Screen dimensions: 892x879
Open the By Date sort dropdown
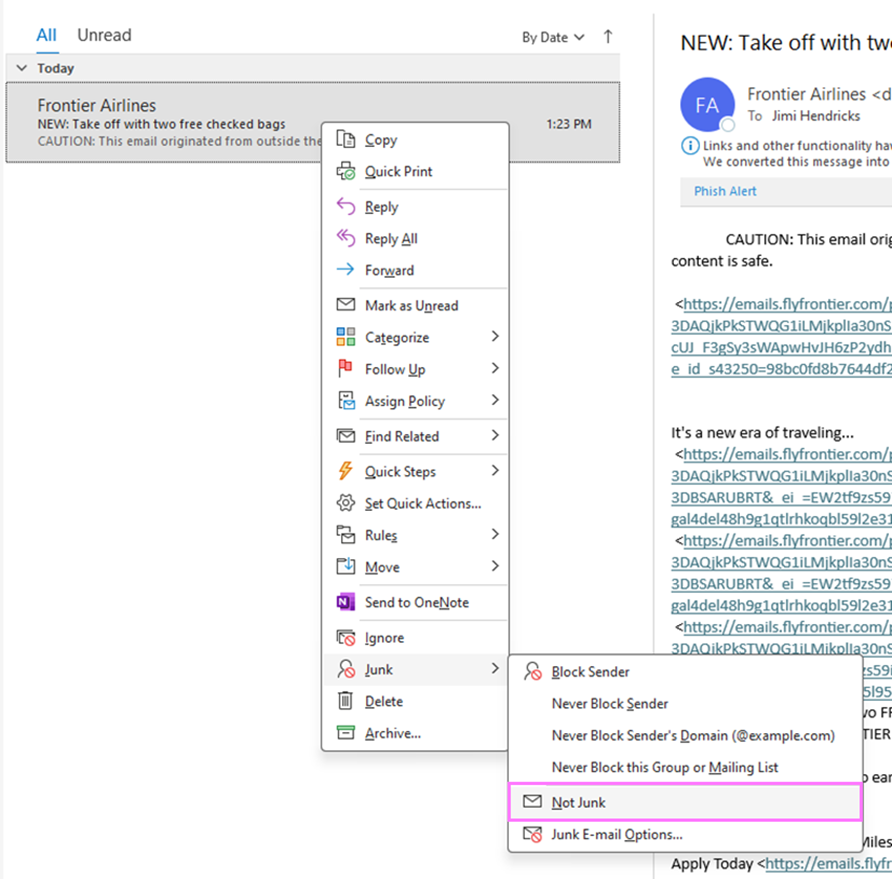[x=548, y=37]
